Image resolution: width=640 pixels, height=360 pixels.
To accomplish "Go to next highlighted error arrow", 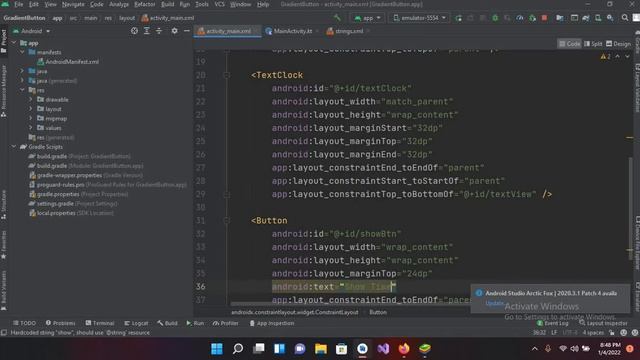I will click(627, 56).
